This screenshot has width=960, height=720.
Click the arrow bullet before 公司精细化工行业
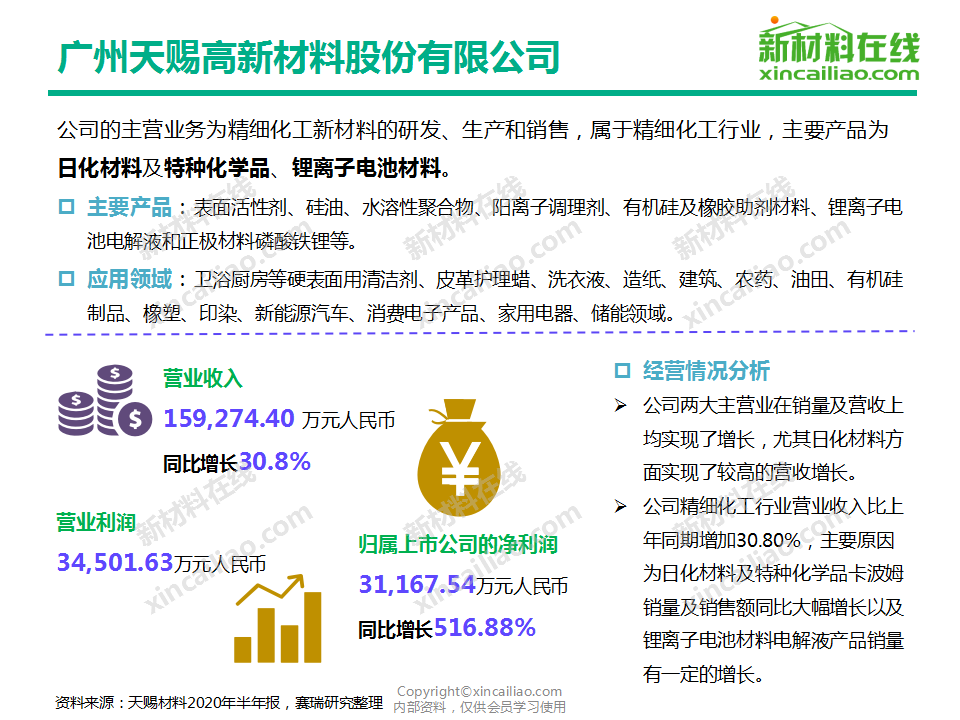coord(620,506)
